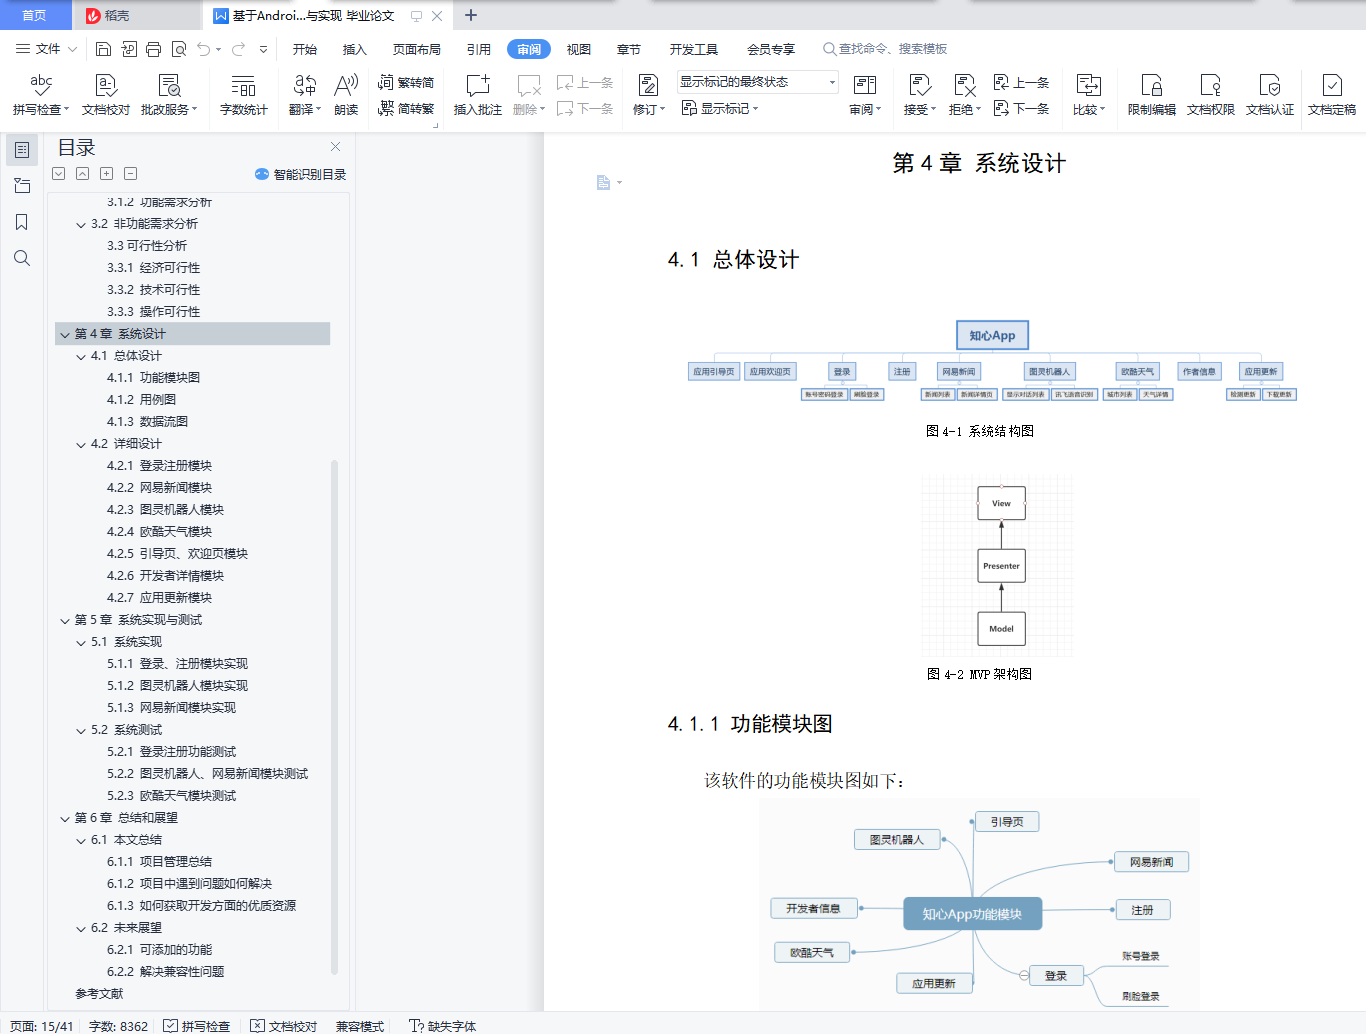This screenshot has width=1366, height=1034.
Task: Open chapter navigation icon in left sidebar
Action: tap(22, 186)
